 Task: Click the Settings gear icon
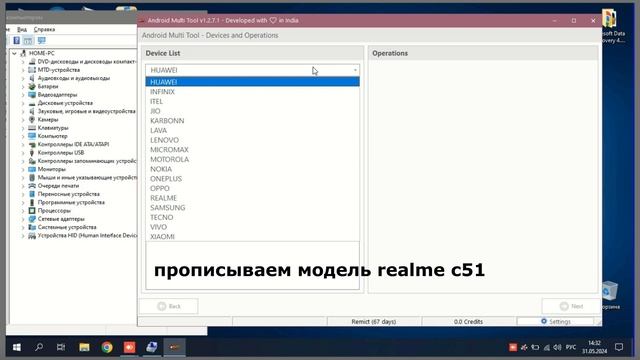pyautogui.click(x=544, y=321)
